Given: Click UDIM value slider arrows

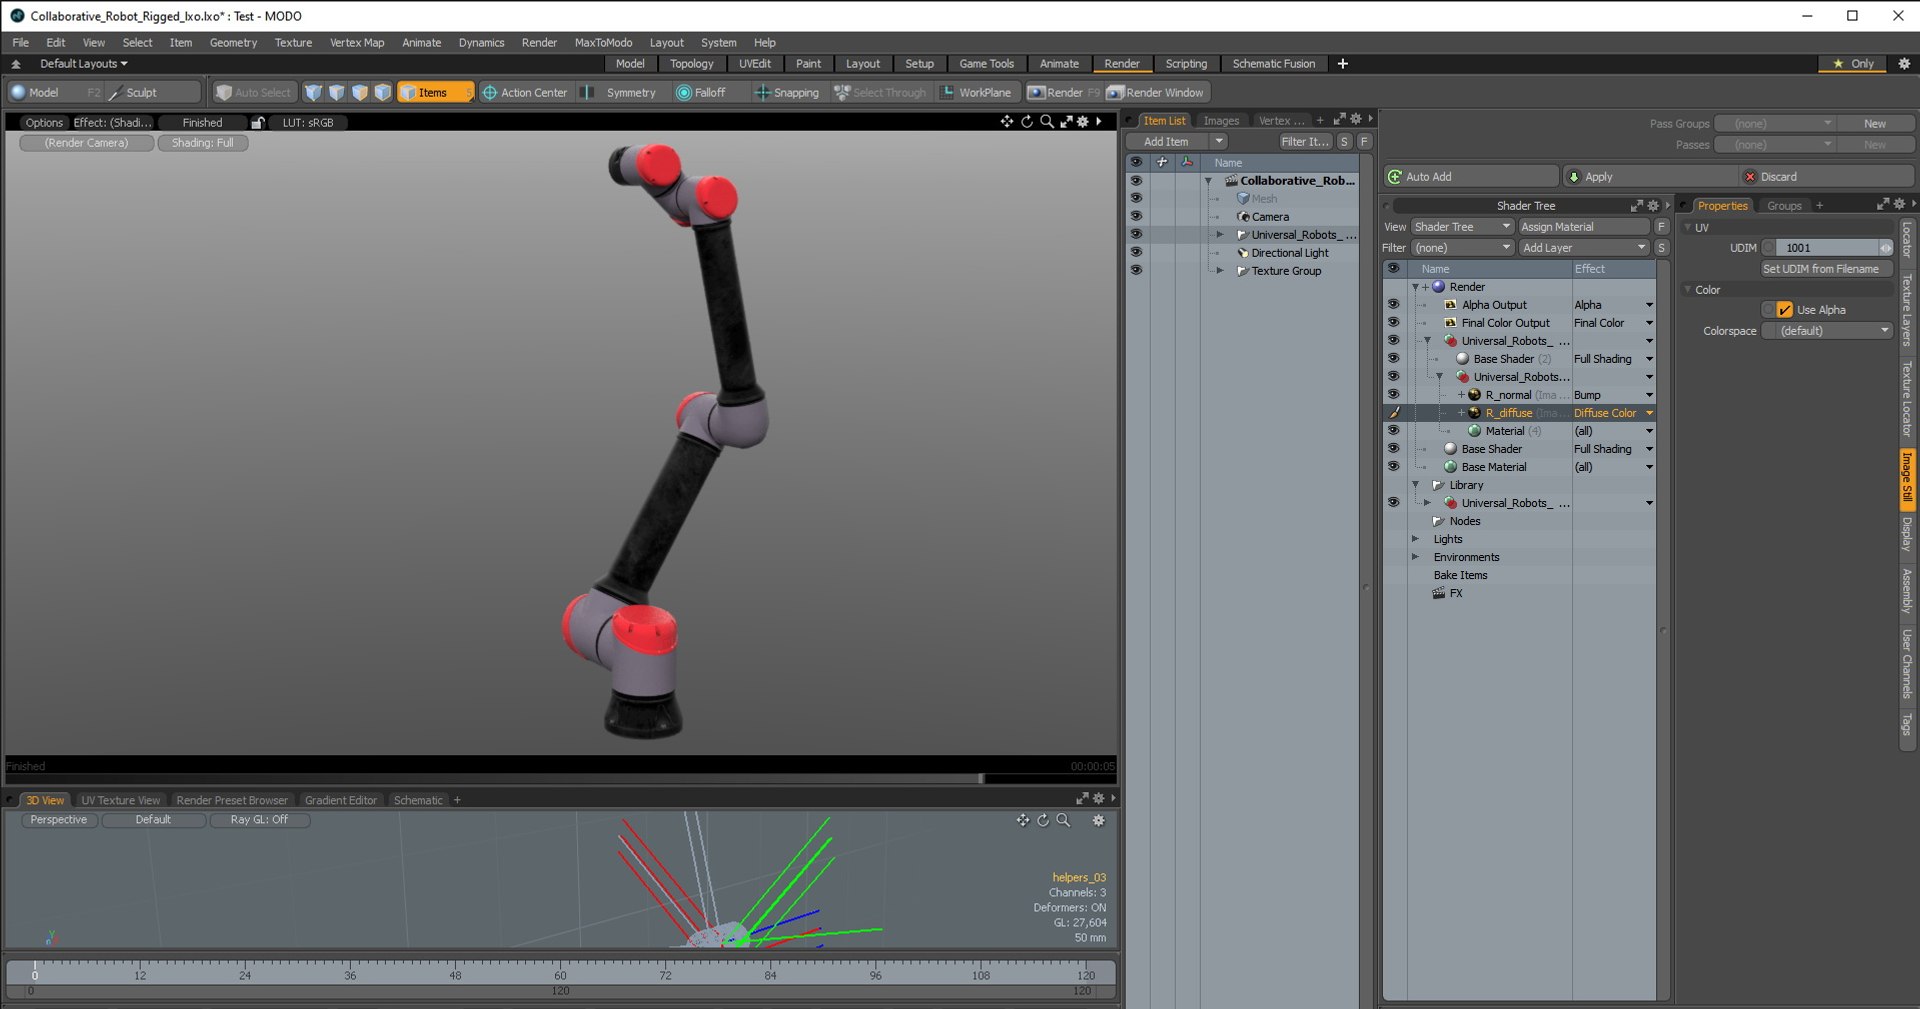Looking at the screenshot, I should pyautogui.click(x=1886, y=247).
